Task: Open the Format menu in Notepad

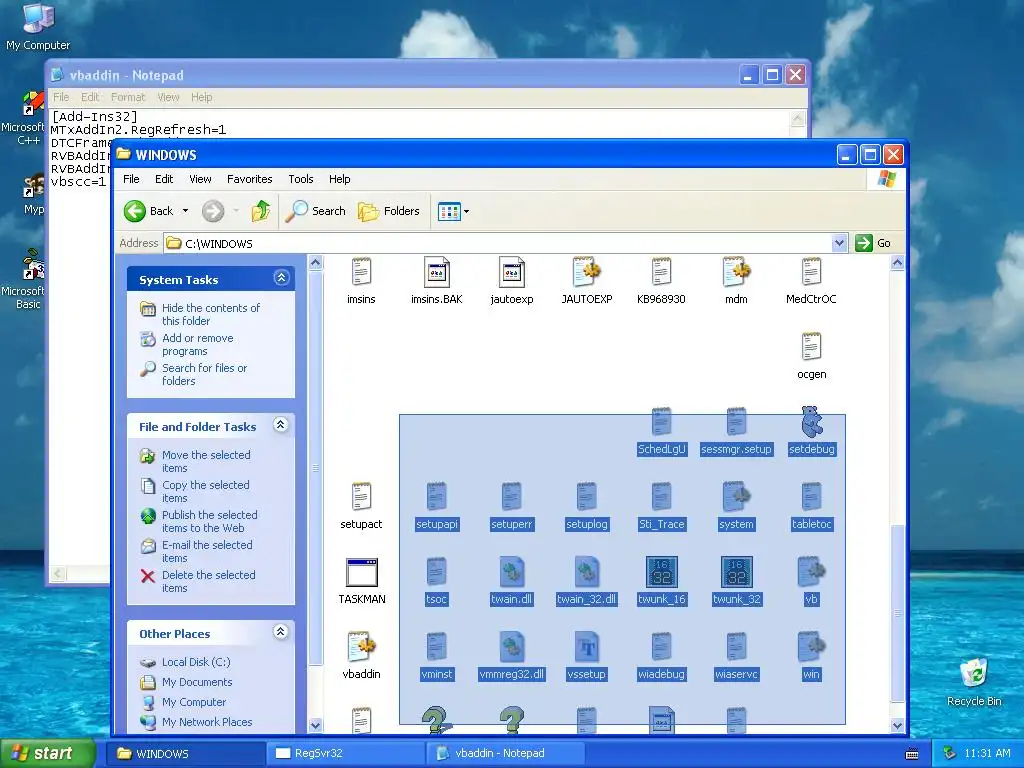Action: (128, 97)
